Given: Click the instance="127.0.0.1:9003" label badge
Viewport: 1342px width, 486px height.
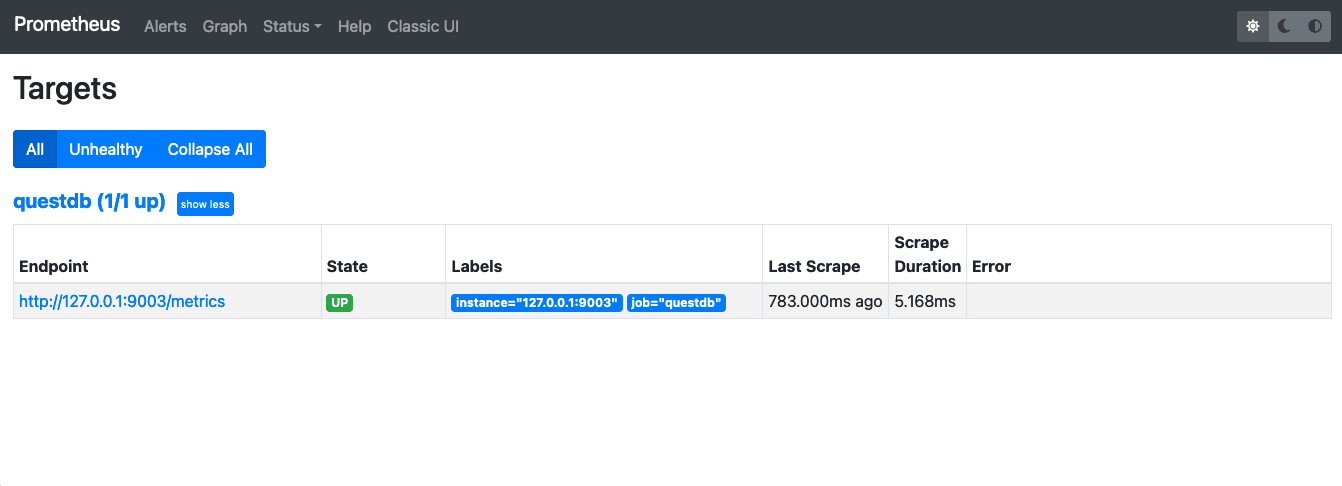Looking at the screenshot, I should [537, 302].
